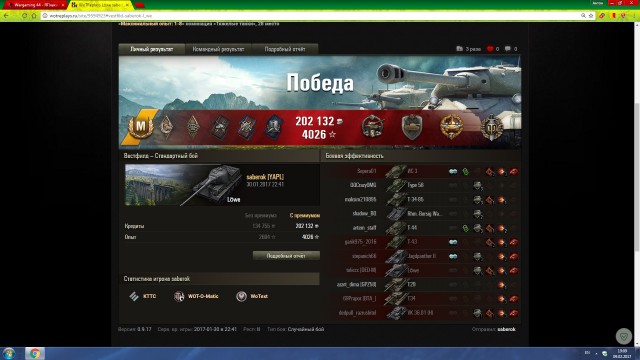Click the round tank medal right of credits
Screen dimensions: 640x360
[x=372, y=127]
